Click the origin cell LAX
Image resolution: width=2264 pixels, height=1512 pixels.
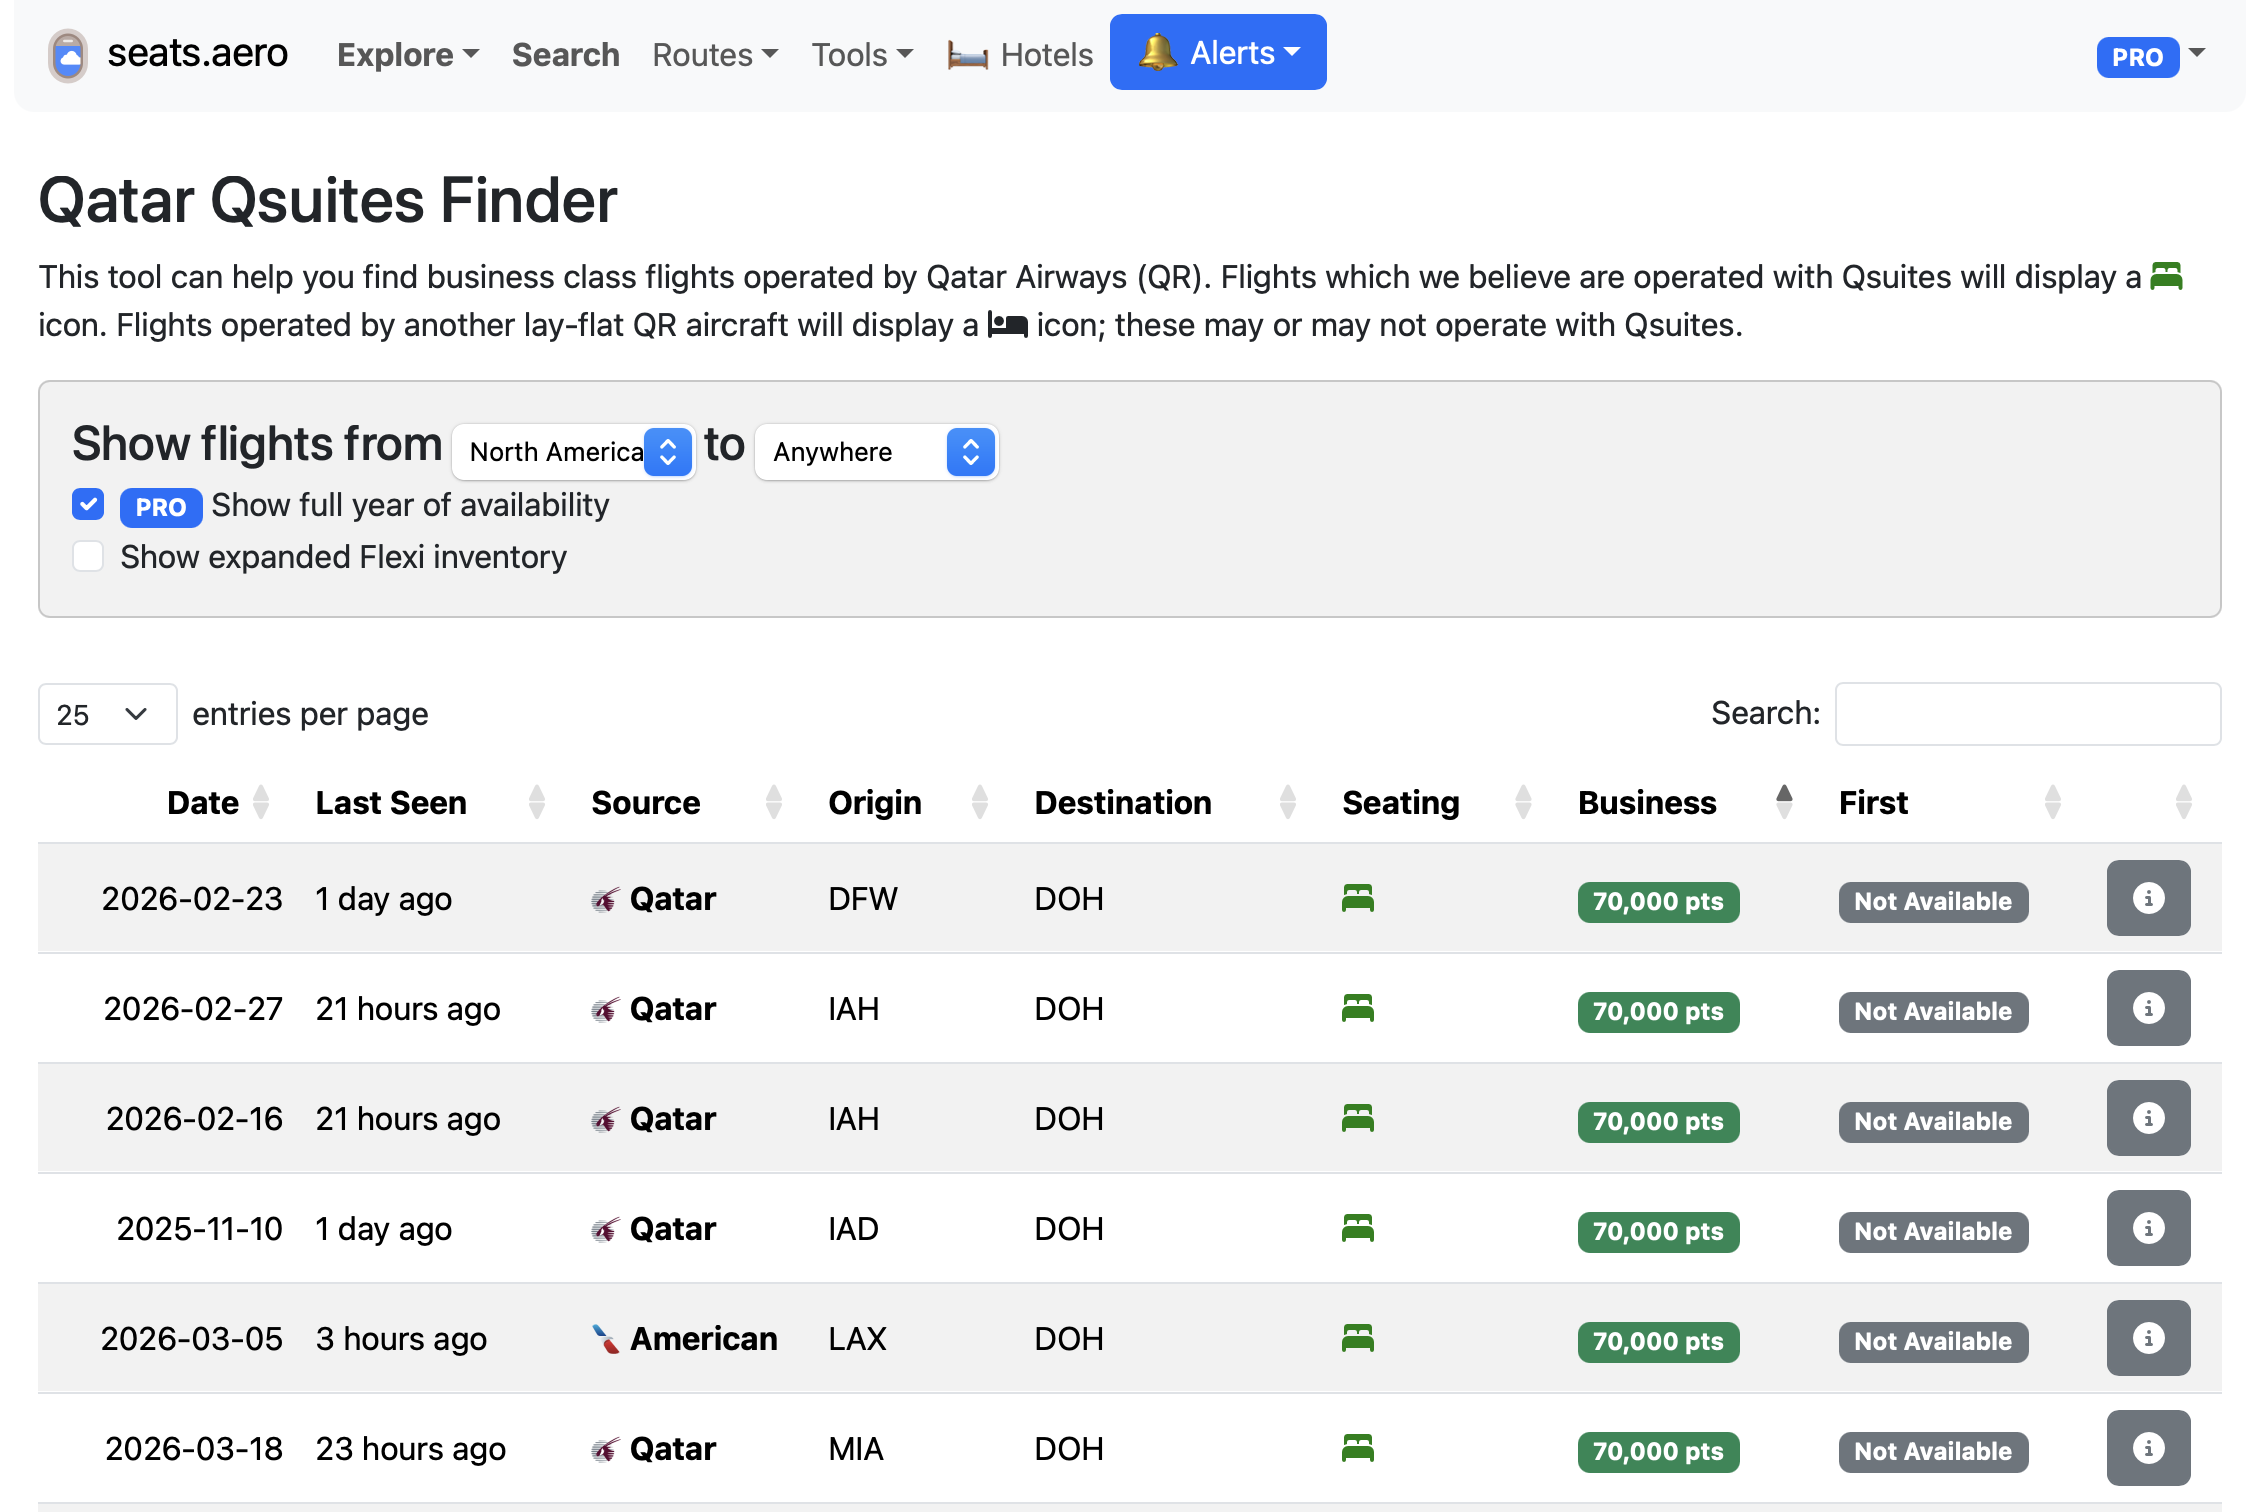[x=857, y=1338]
